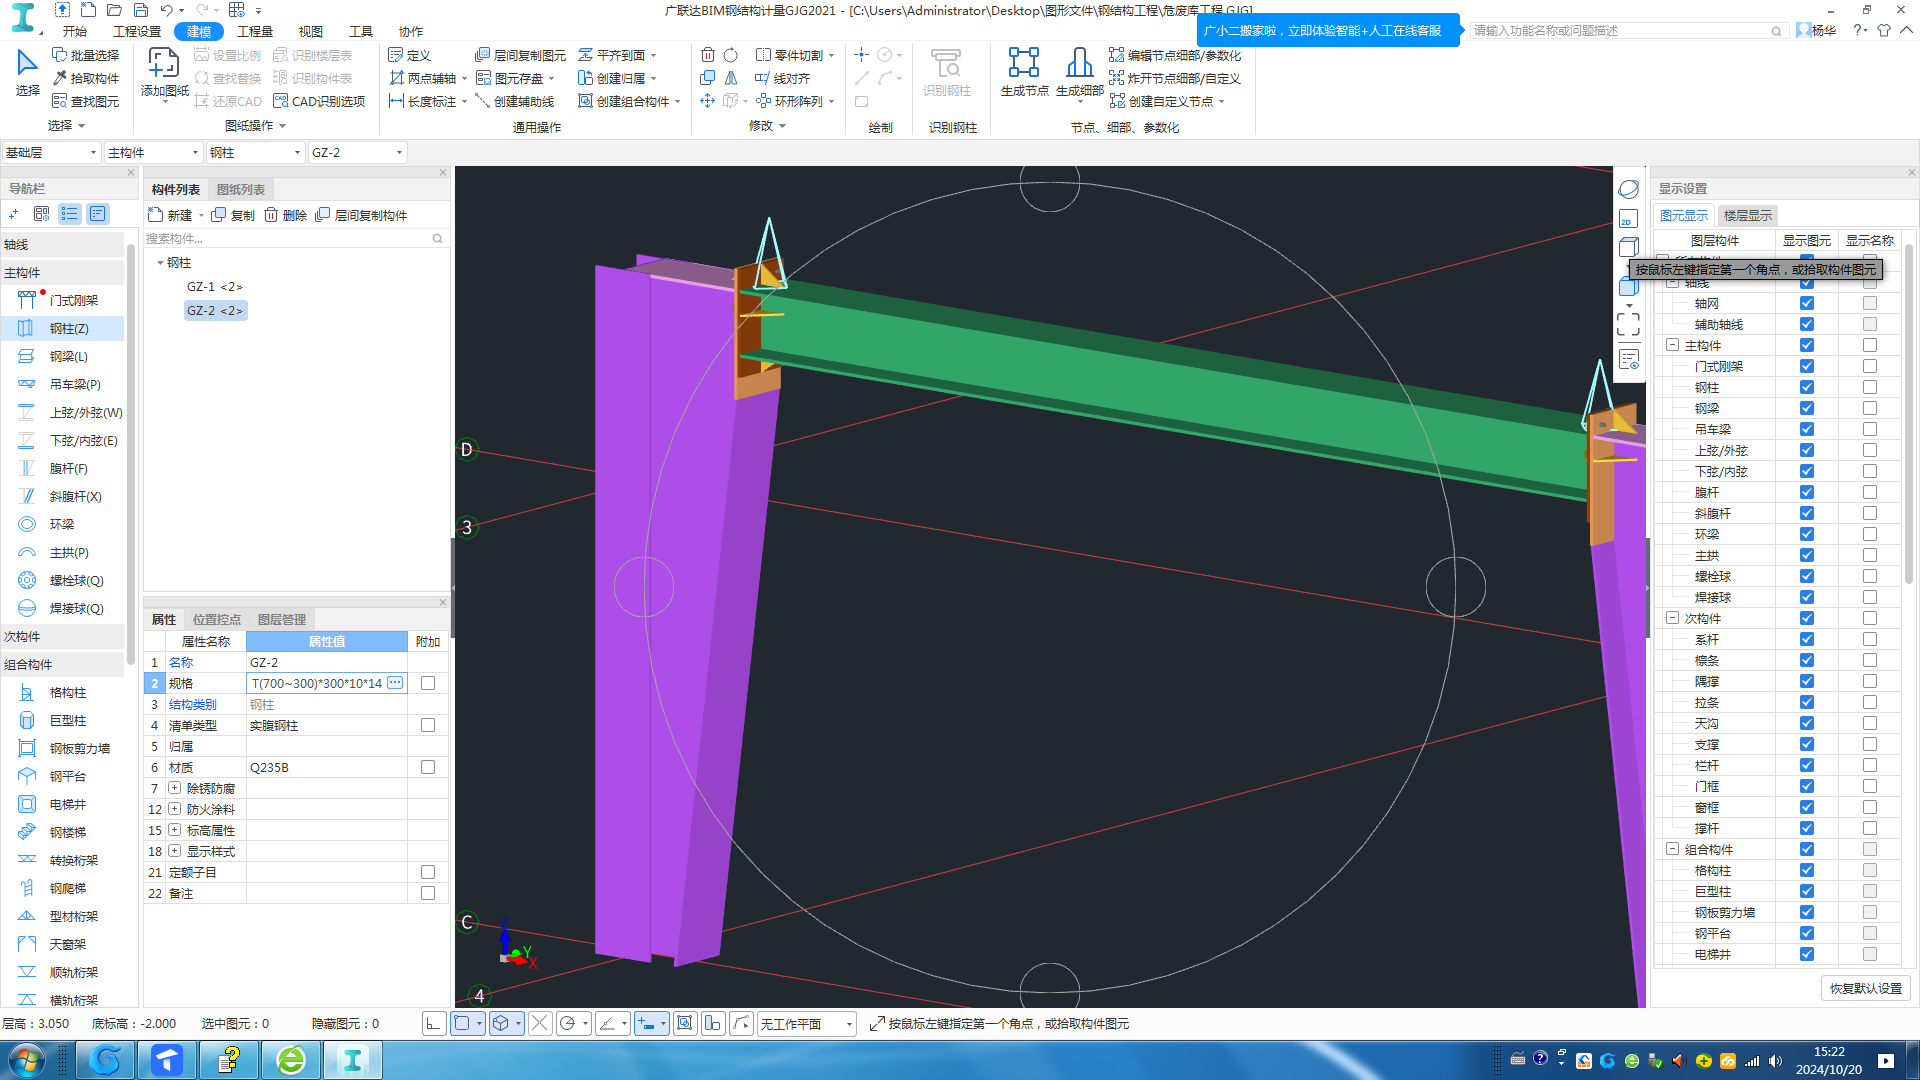
Task: Click the 拾取构件 tool
Action: point(86,78)
